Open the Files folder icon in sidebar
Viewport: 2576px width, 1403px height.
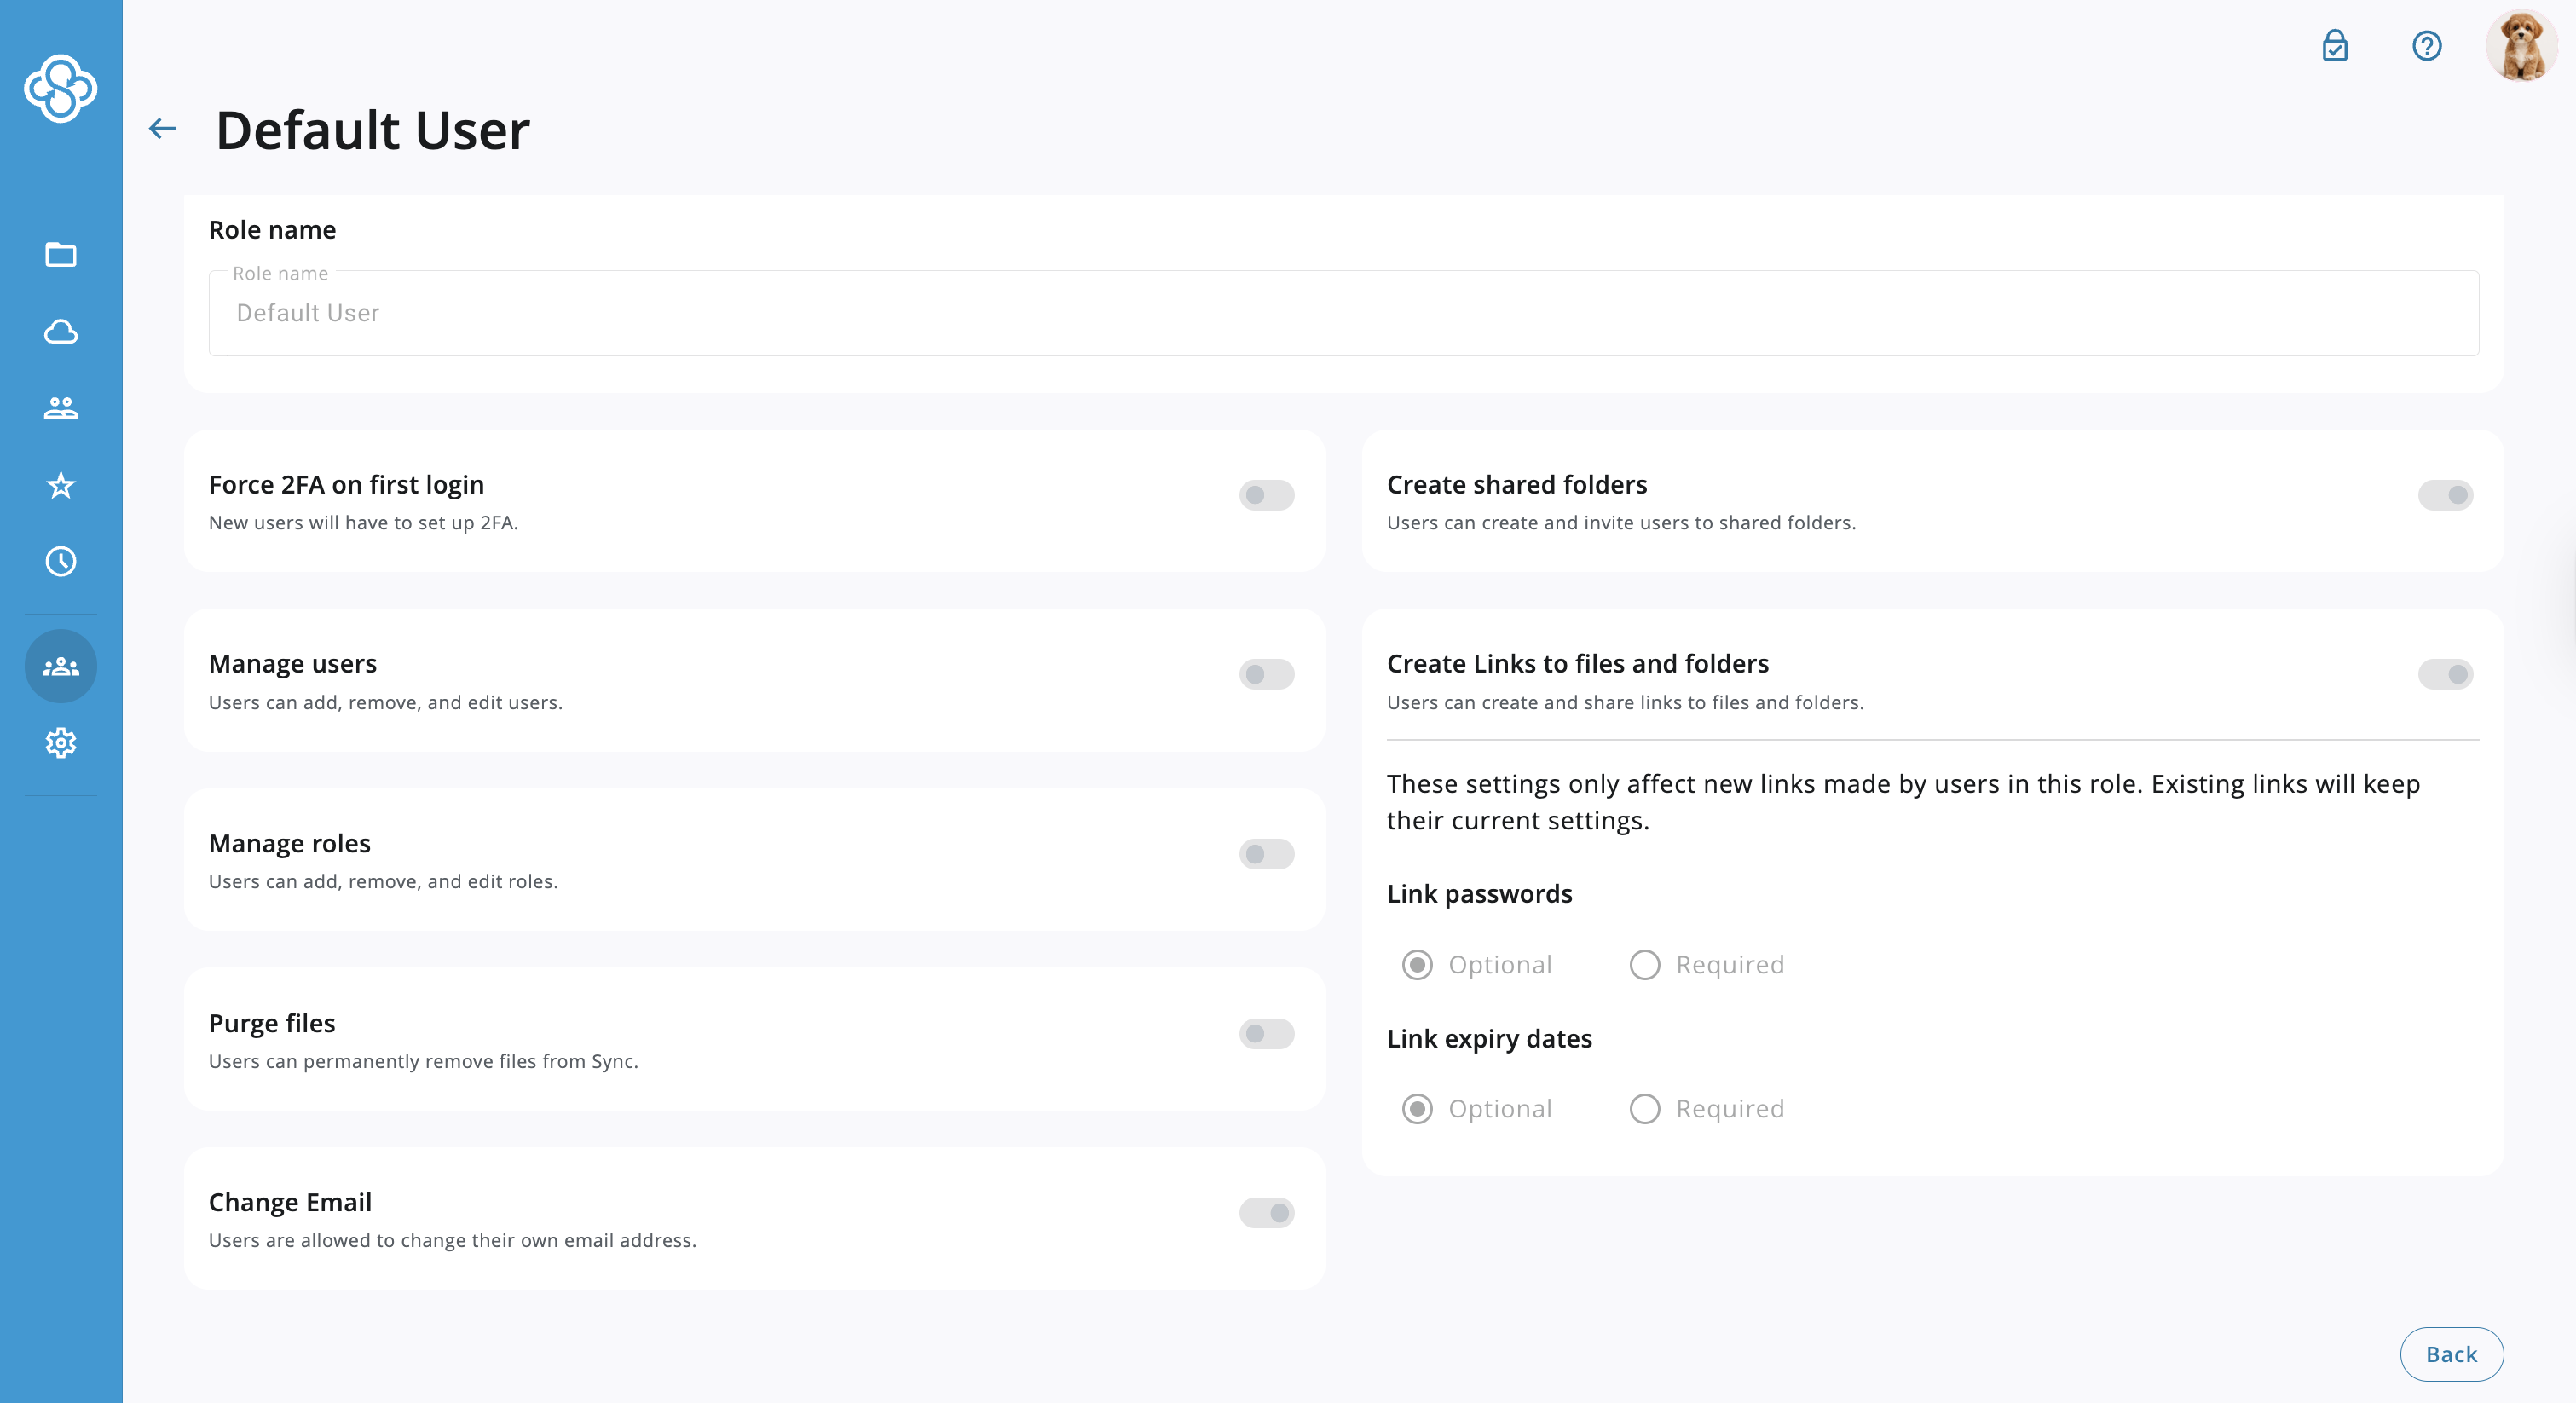[x=60, y=255]
